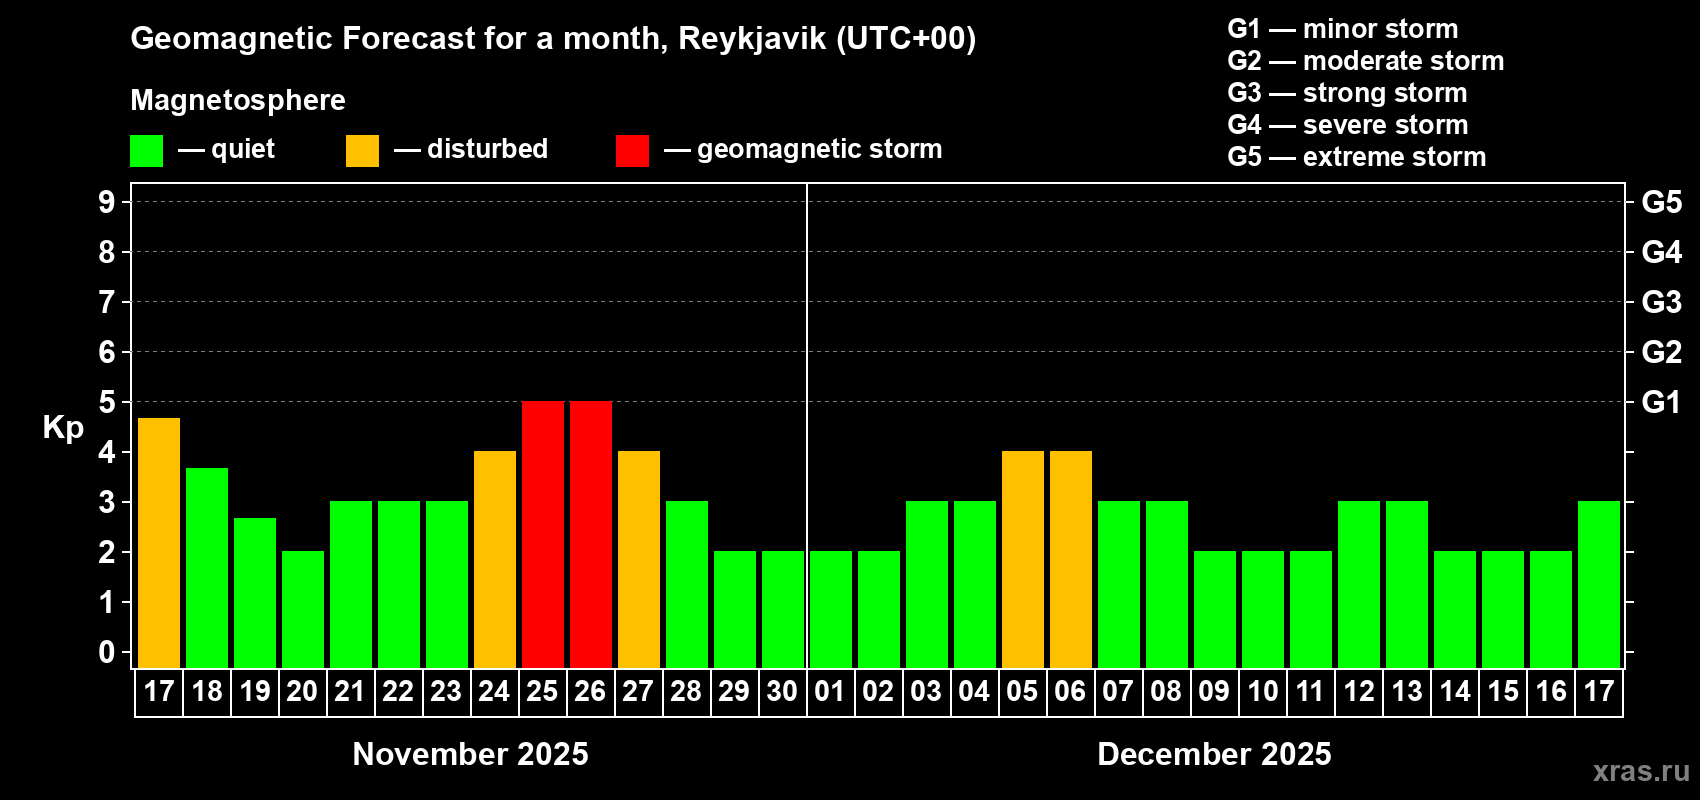Click the 'quiet' legend label
1700x800 pixels.
click(x=243, y=149)
